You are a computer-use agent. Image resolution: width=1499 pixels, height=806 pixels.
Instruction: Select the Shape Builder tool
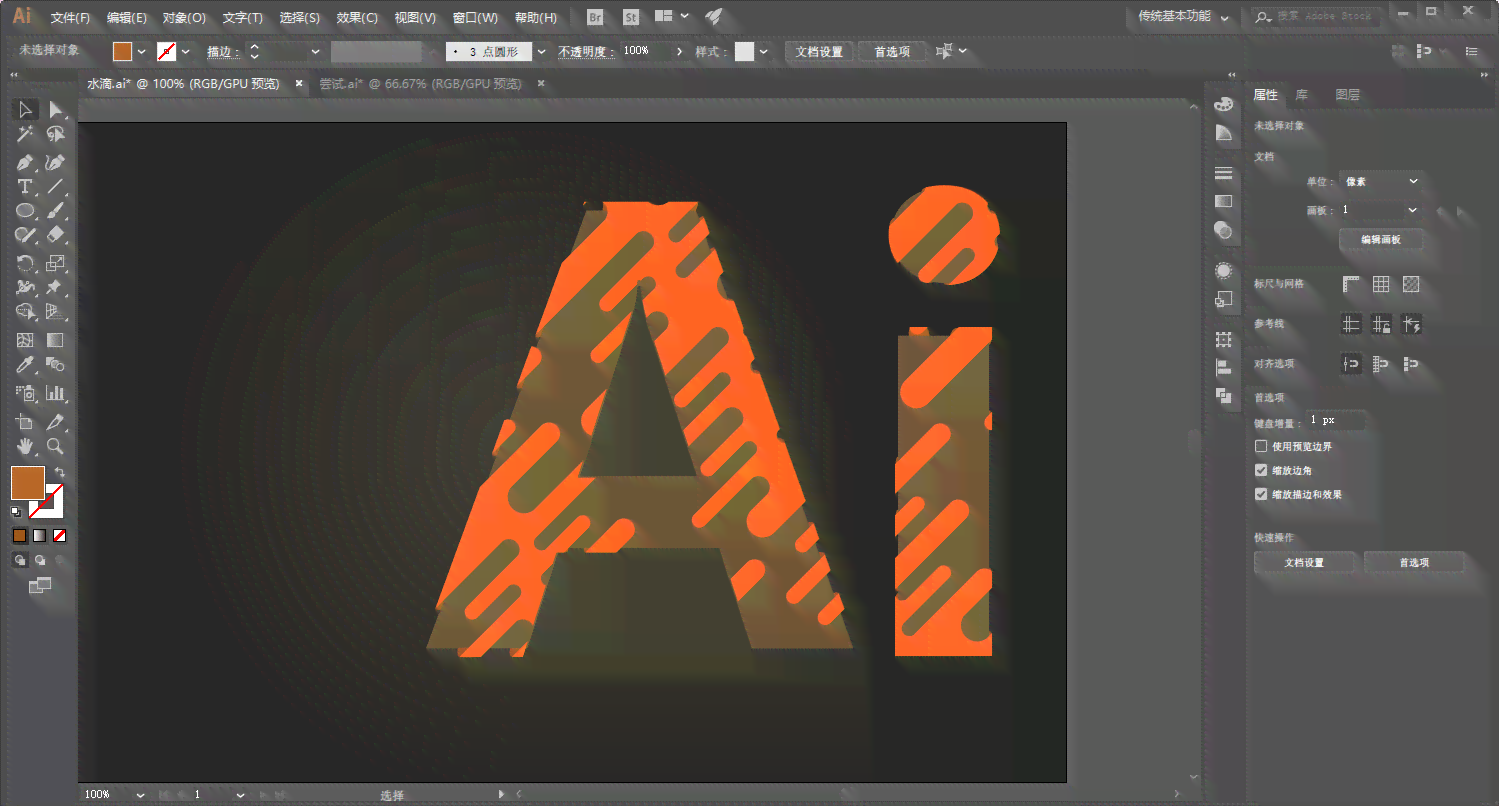tap(26, 313)
